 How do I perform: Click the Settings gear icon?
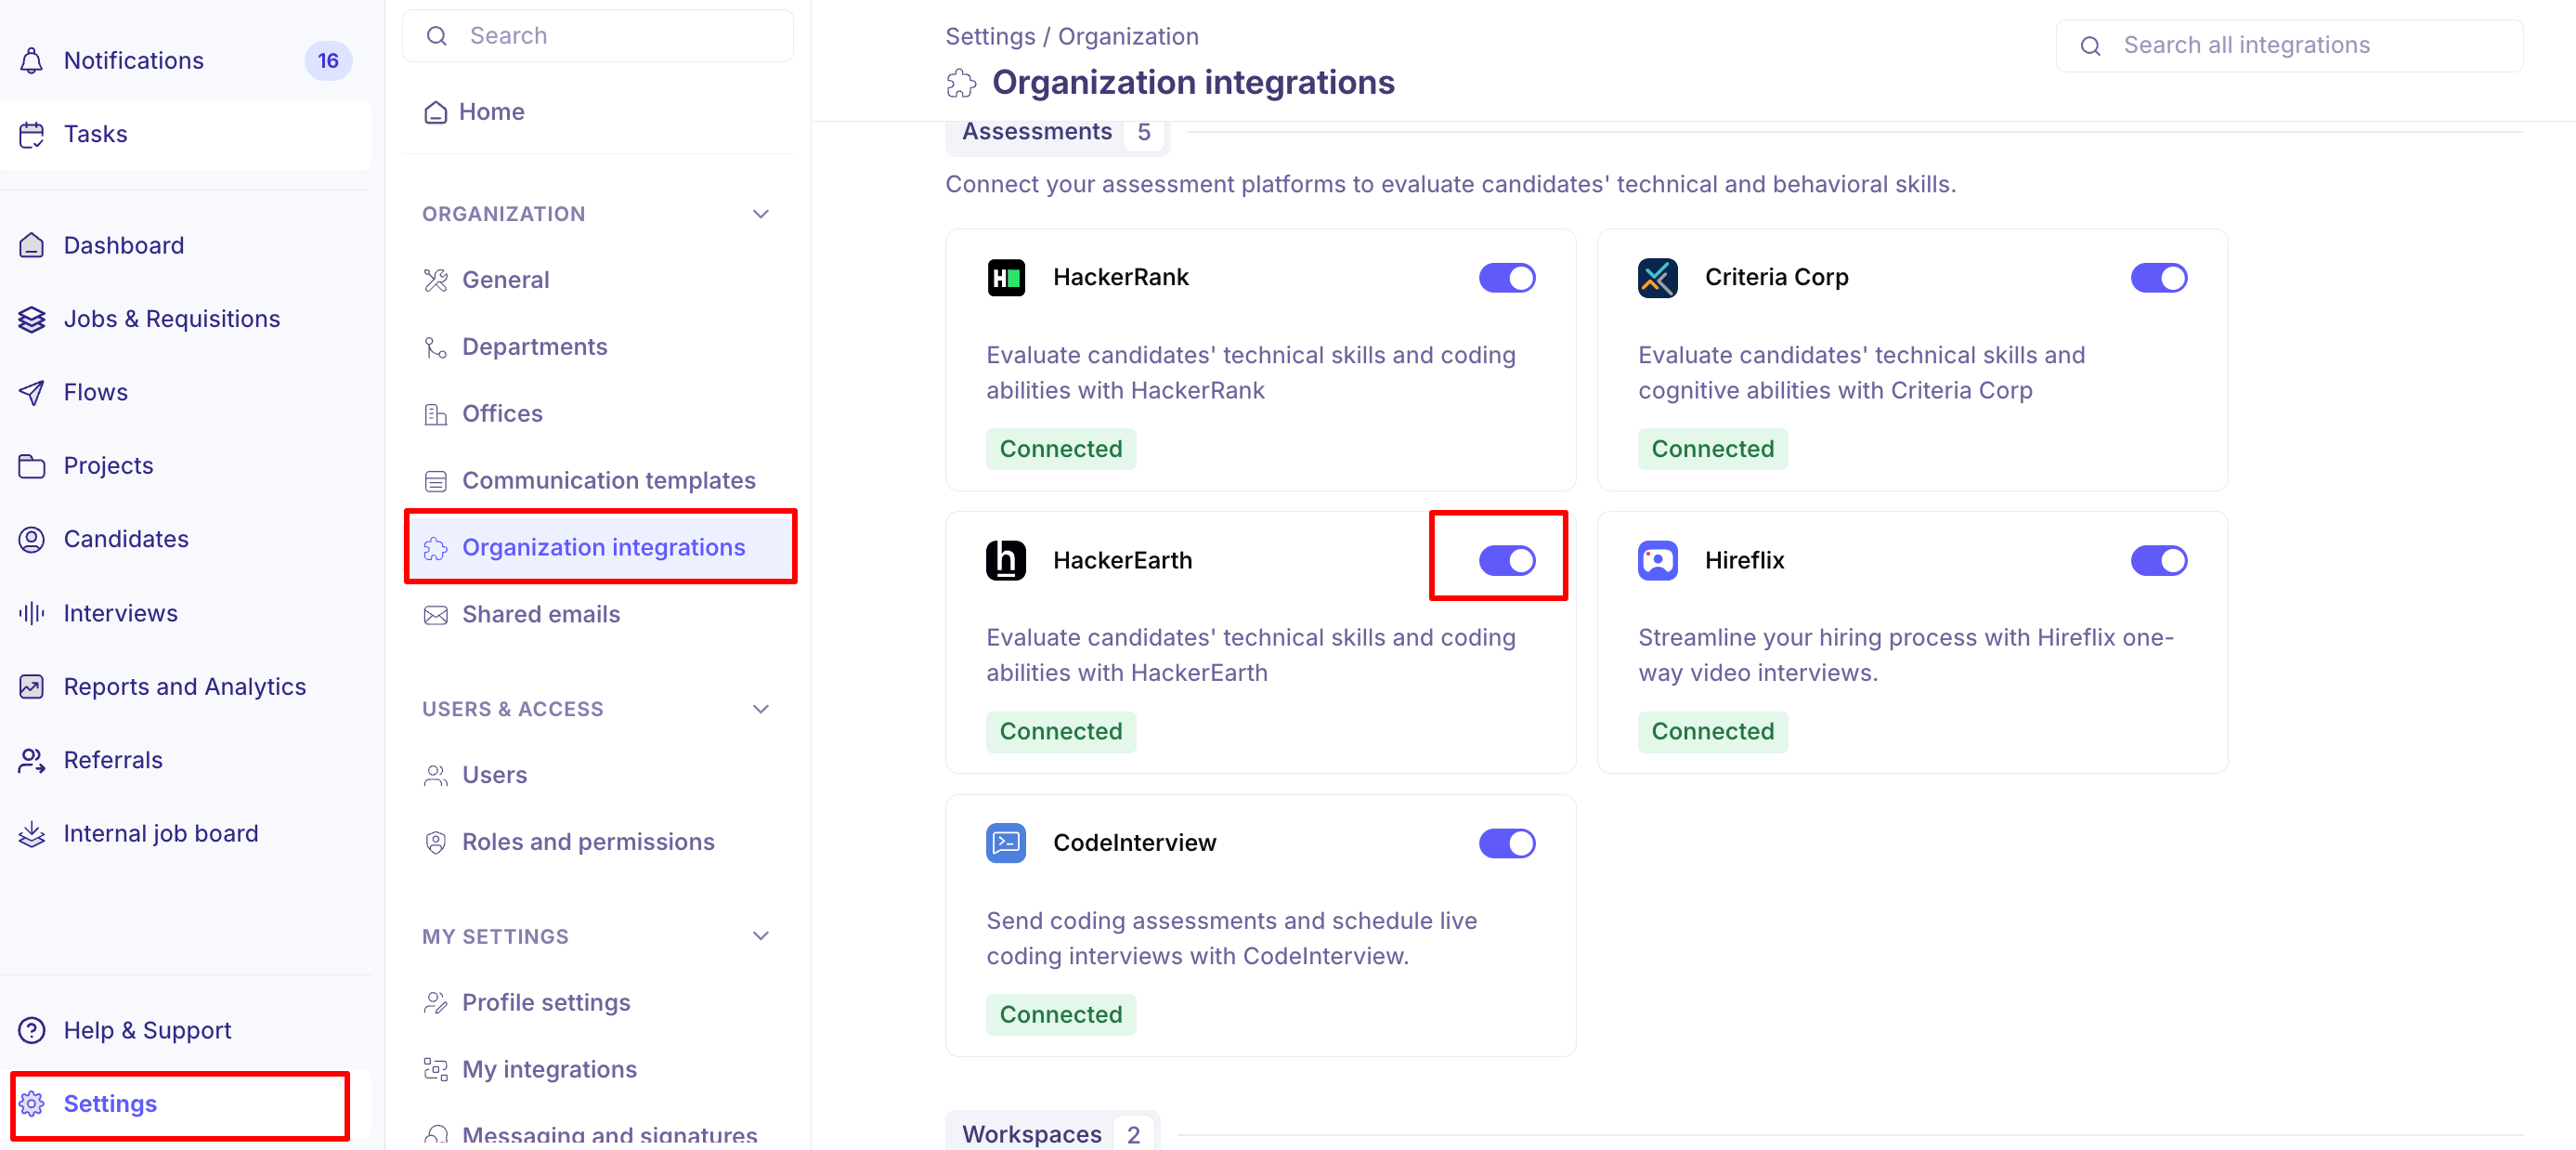(32, 1104)
